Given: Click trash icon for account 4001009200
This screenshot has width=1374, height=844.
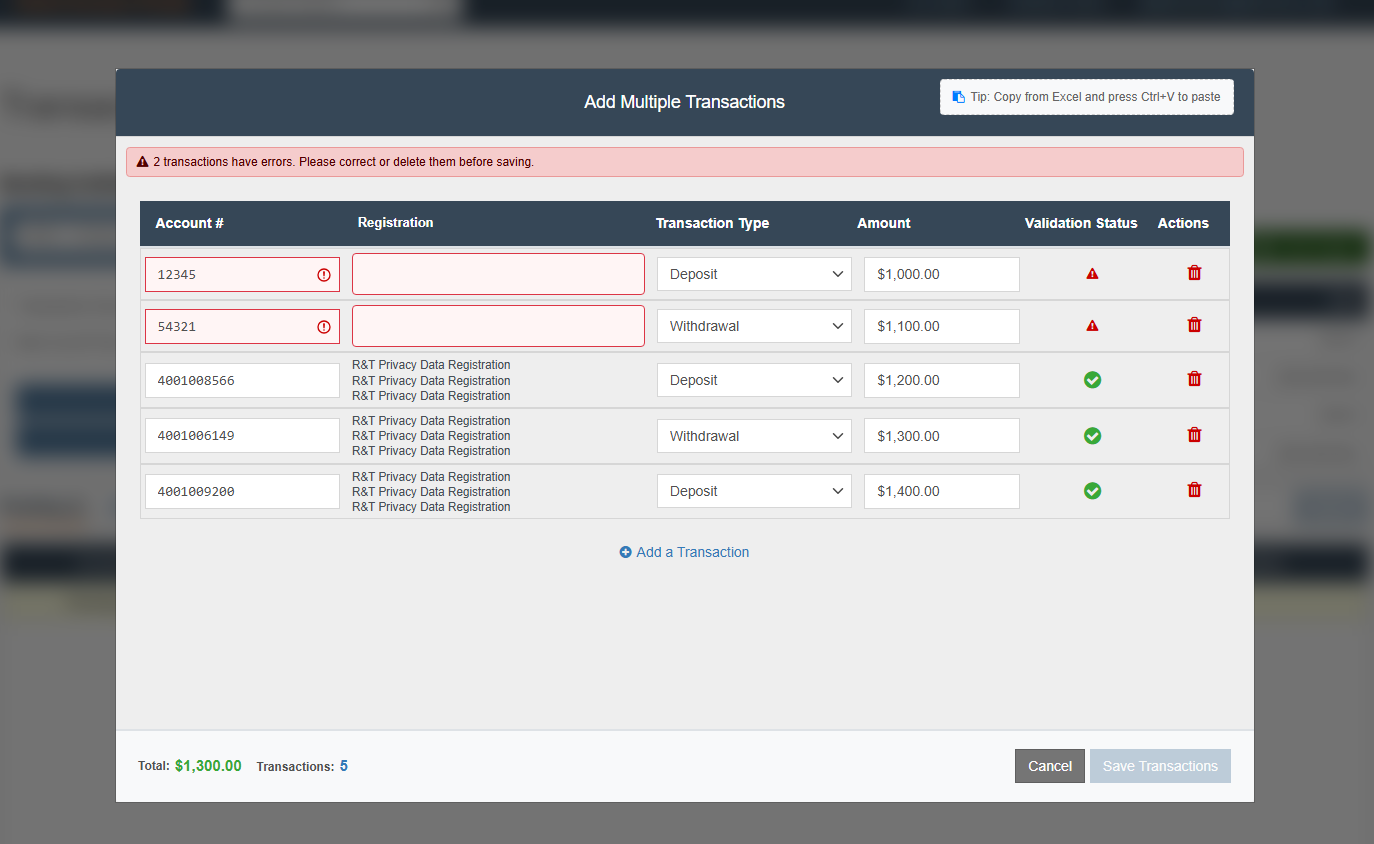Looking at the screenshot, I should point(1194,490).
